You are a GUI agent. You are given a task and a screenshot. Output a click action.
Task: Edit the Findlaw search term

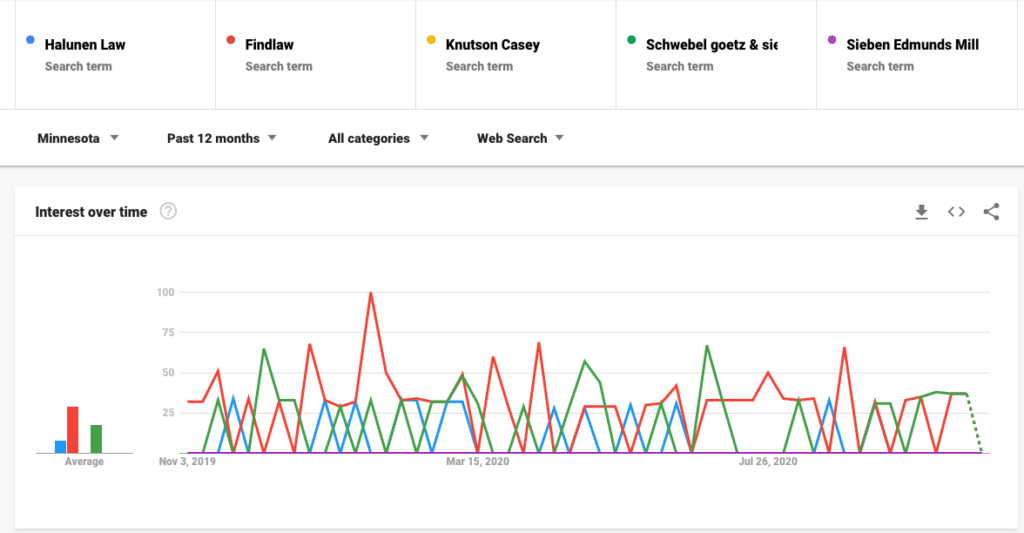[269, 45]
